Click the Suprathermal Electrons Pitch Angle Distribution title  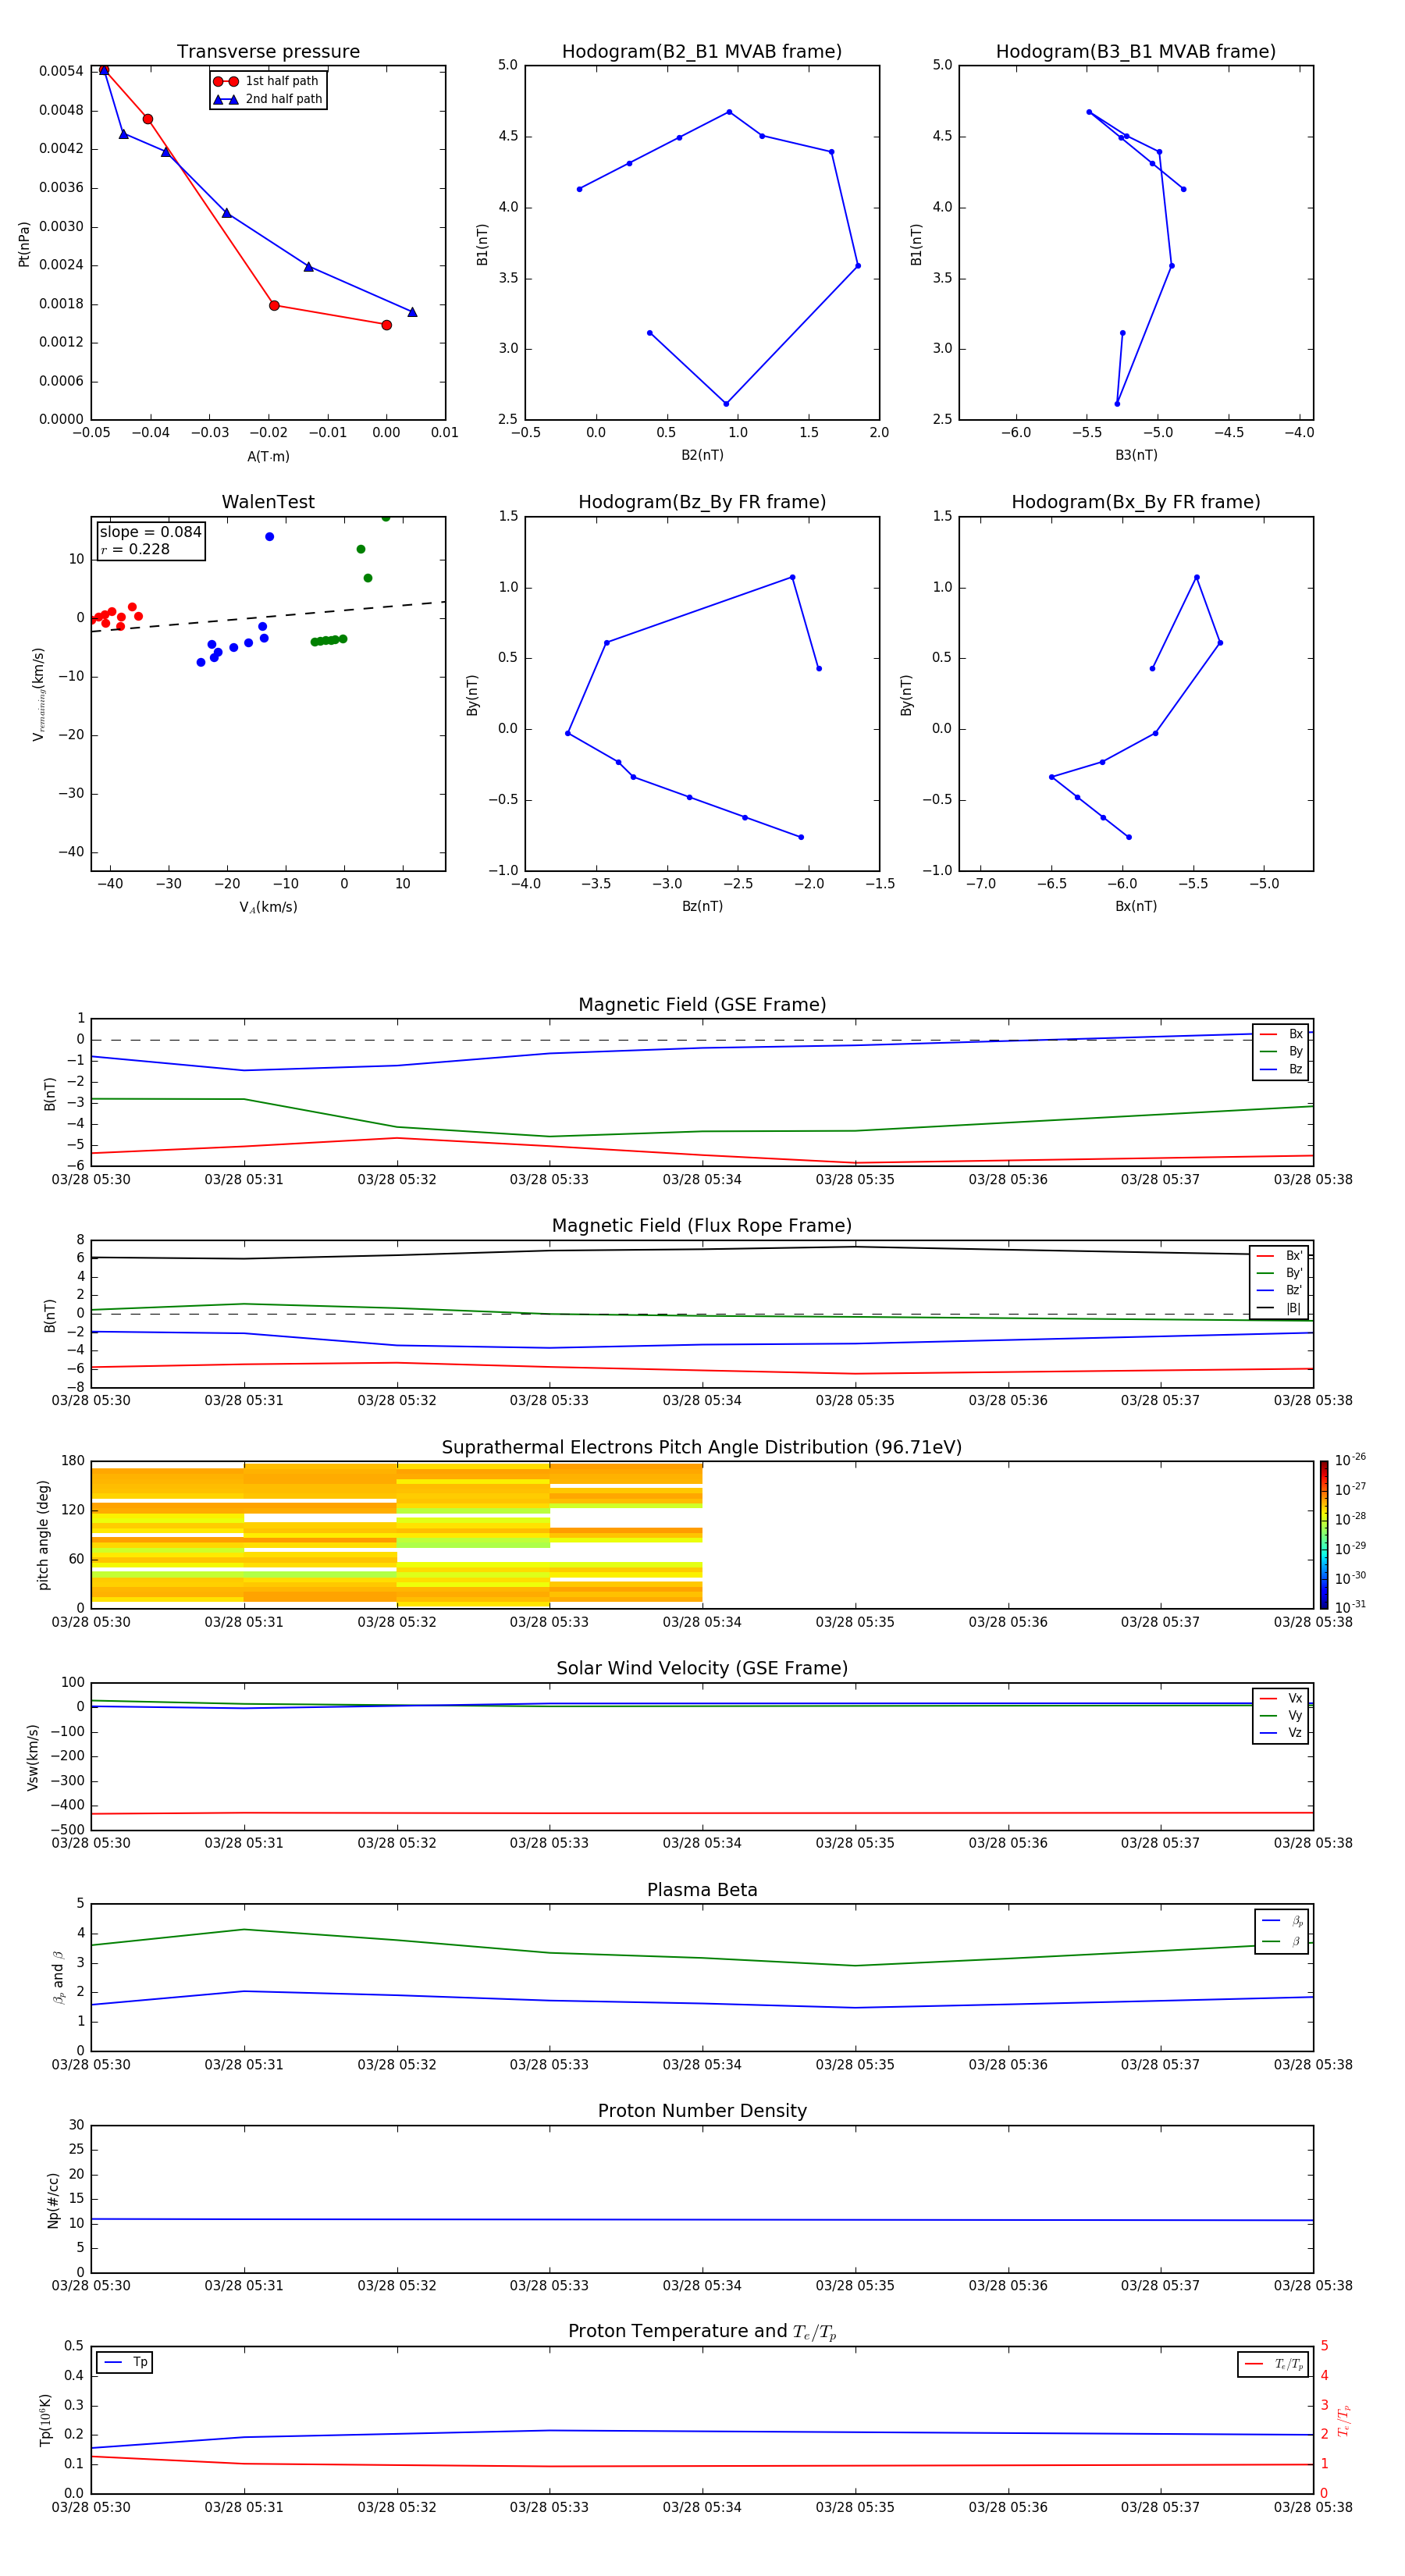(702, 1448)
